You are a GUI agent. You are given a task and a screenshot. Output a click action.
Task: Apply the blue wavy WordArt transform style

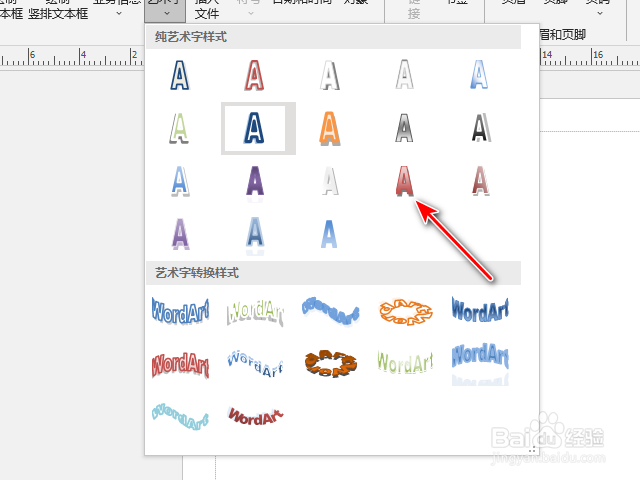[180, 311]
